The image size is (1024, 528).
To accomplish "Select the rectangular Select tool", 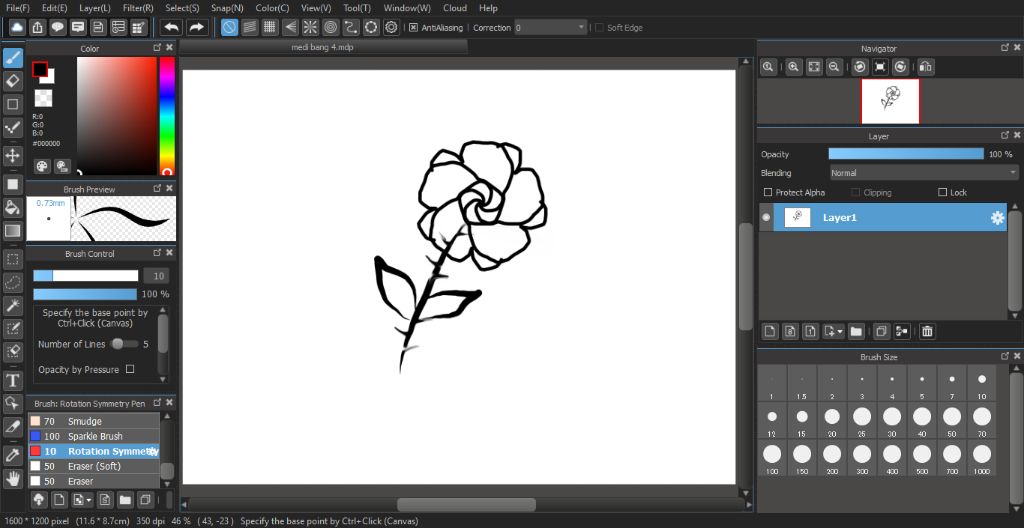I will [12, 259].
